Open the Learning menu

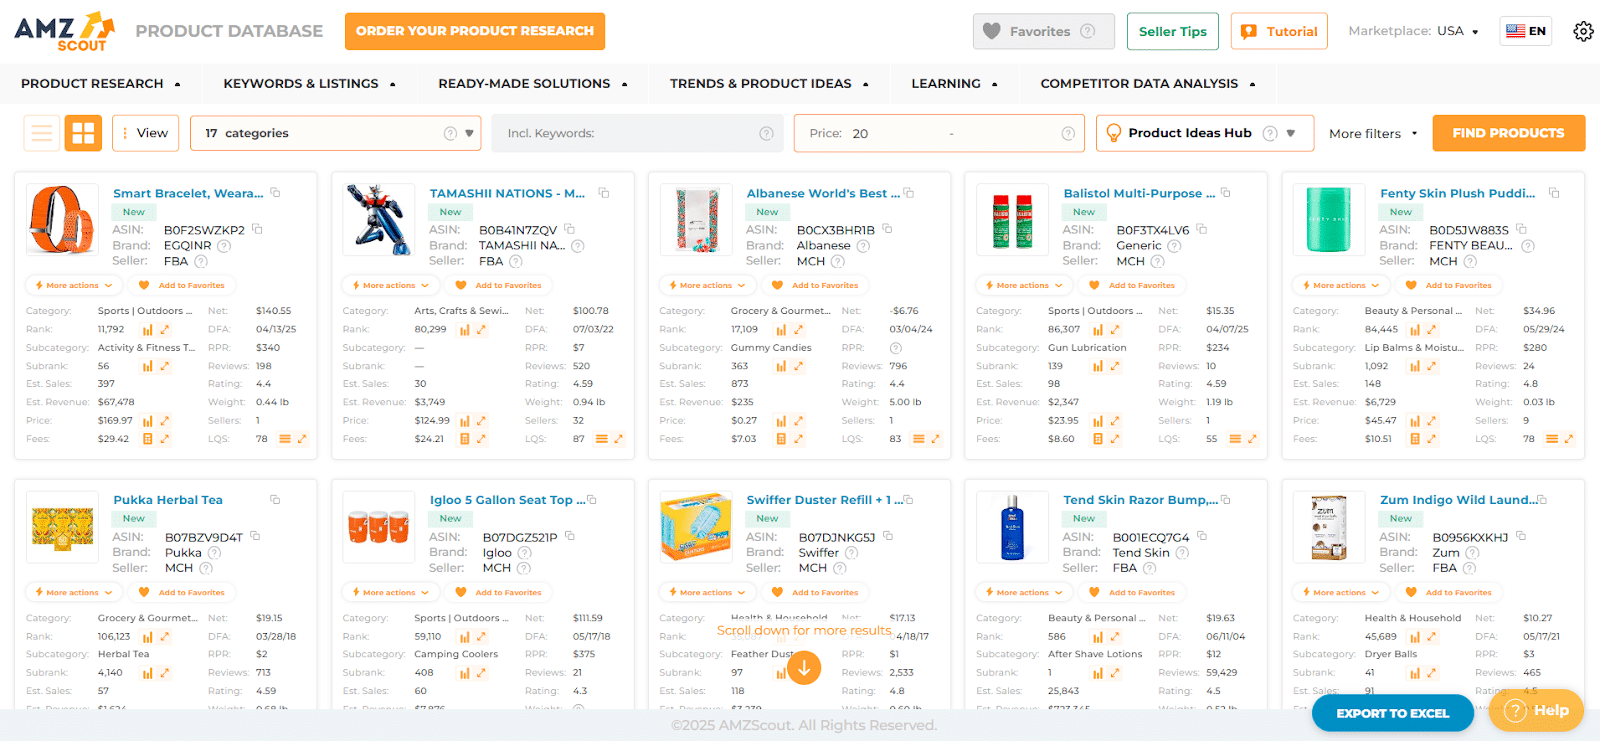click(954, 84)
